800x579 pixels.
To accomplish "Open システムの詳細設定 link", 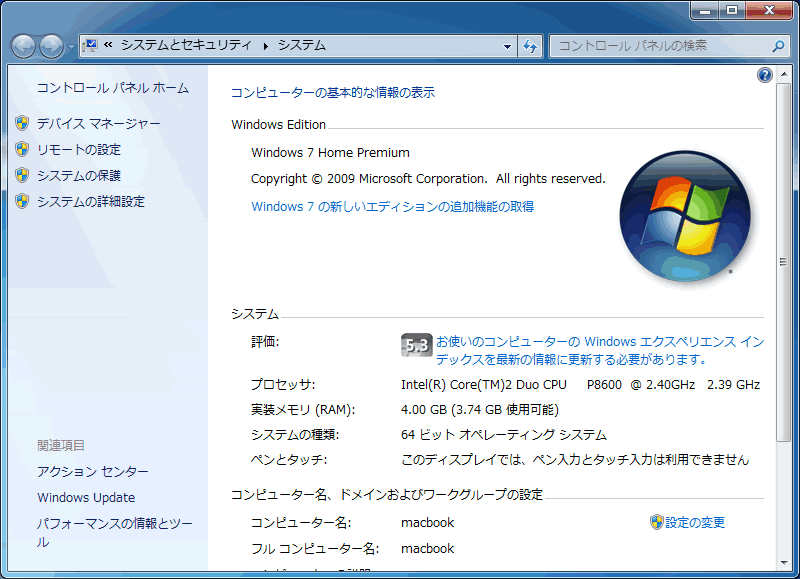I will [91, 202].
